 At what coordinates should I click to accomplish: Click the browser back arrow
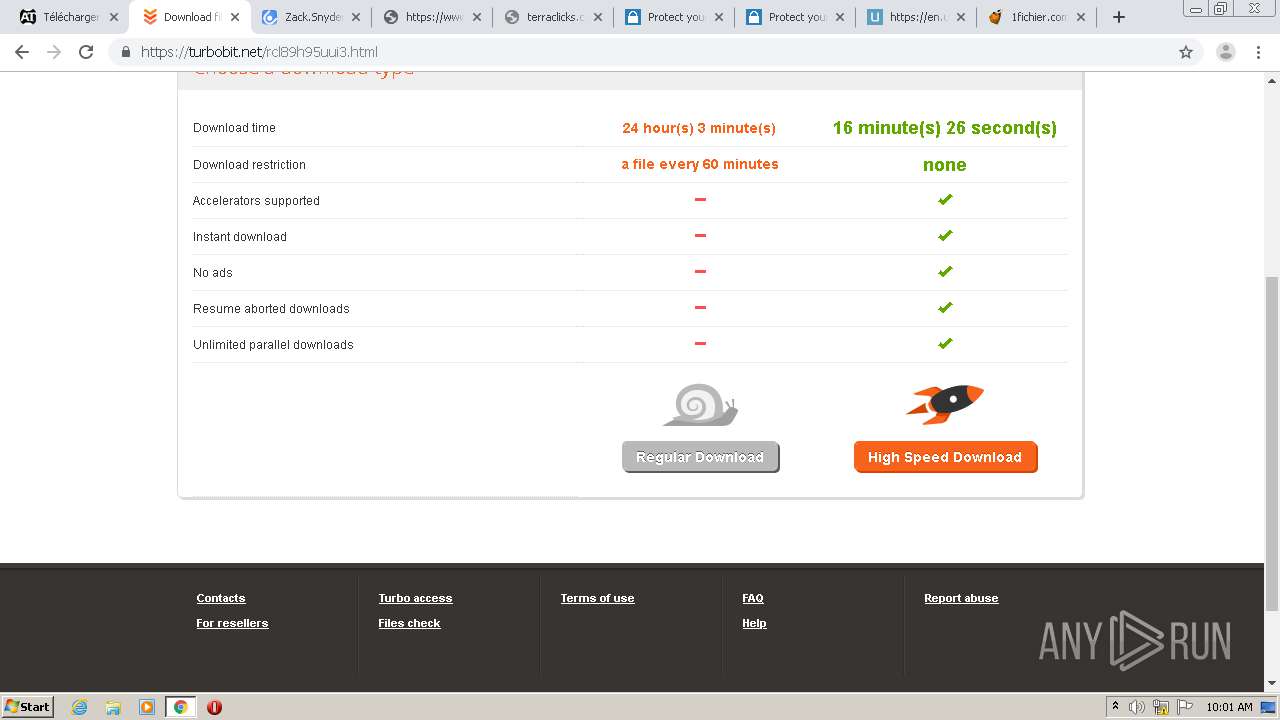click(x=22, y=52)
